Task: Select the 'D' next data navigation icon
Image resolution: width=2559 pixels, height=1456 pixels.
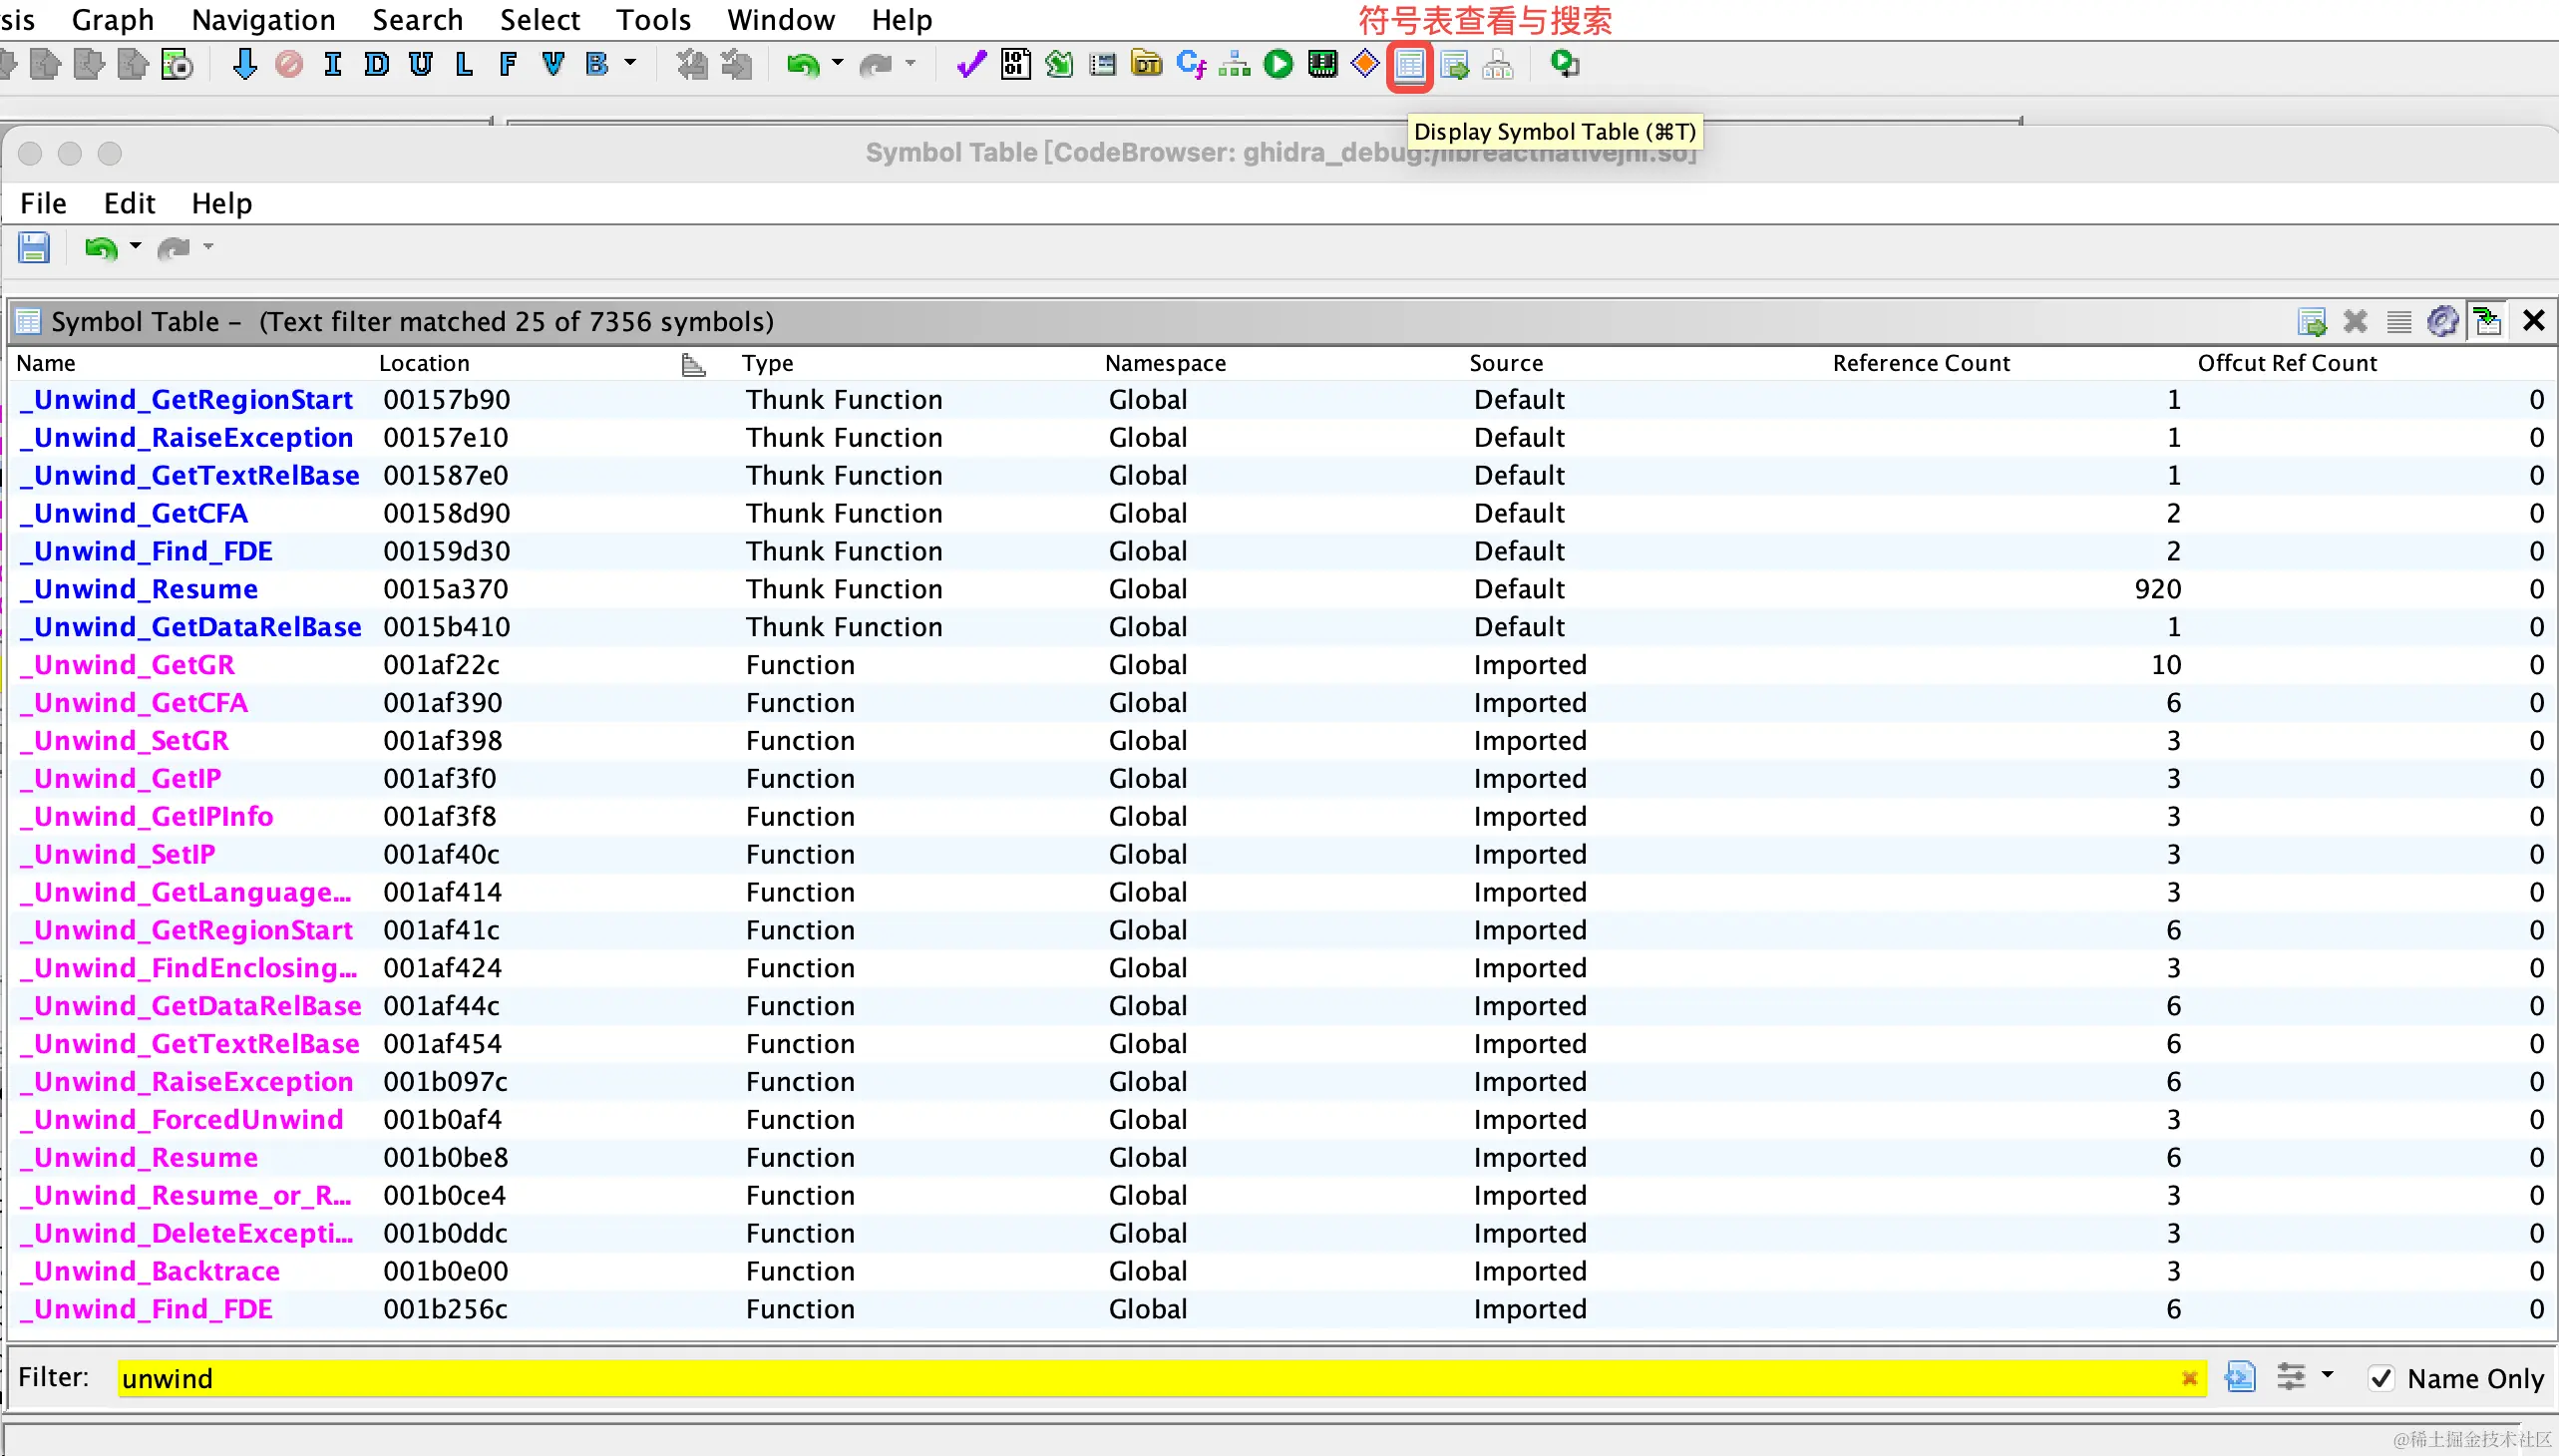Action: click(377, 65)
